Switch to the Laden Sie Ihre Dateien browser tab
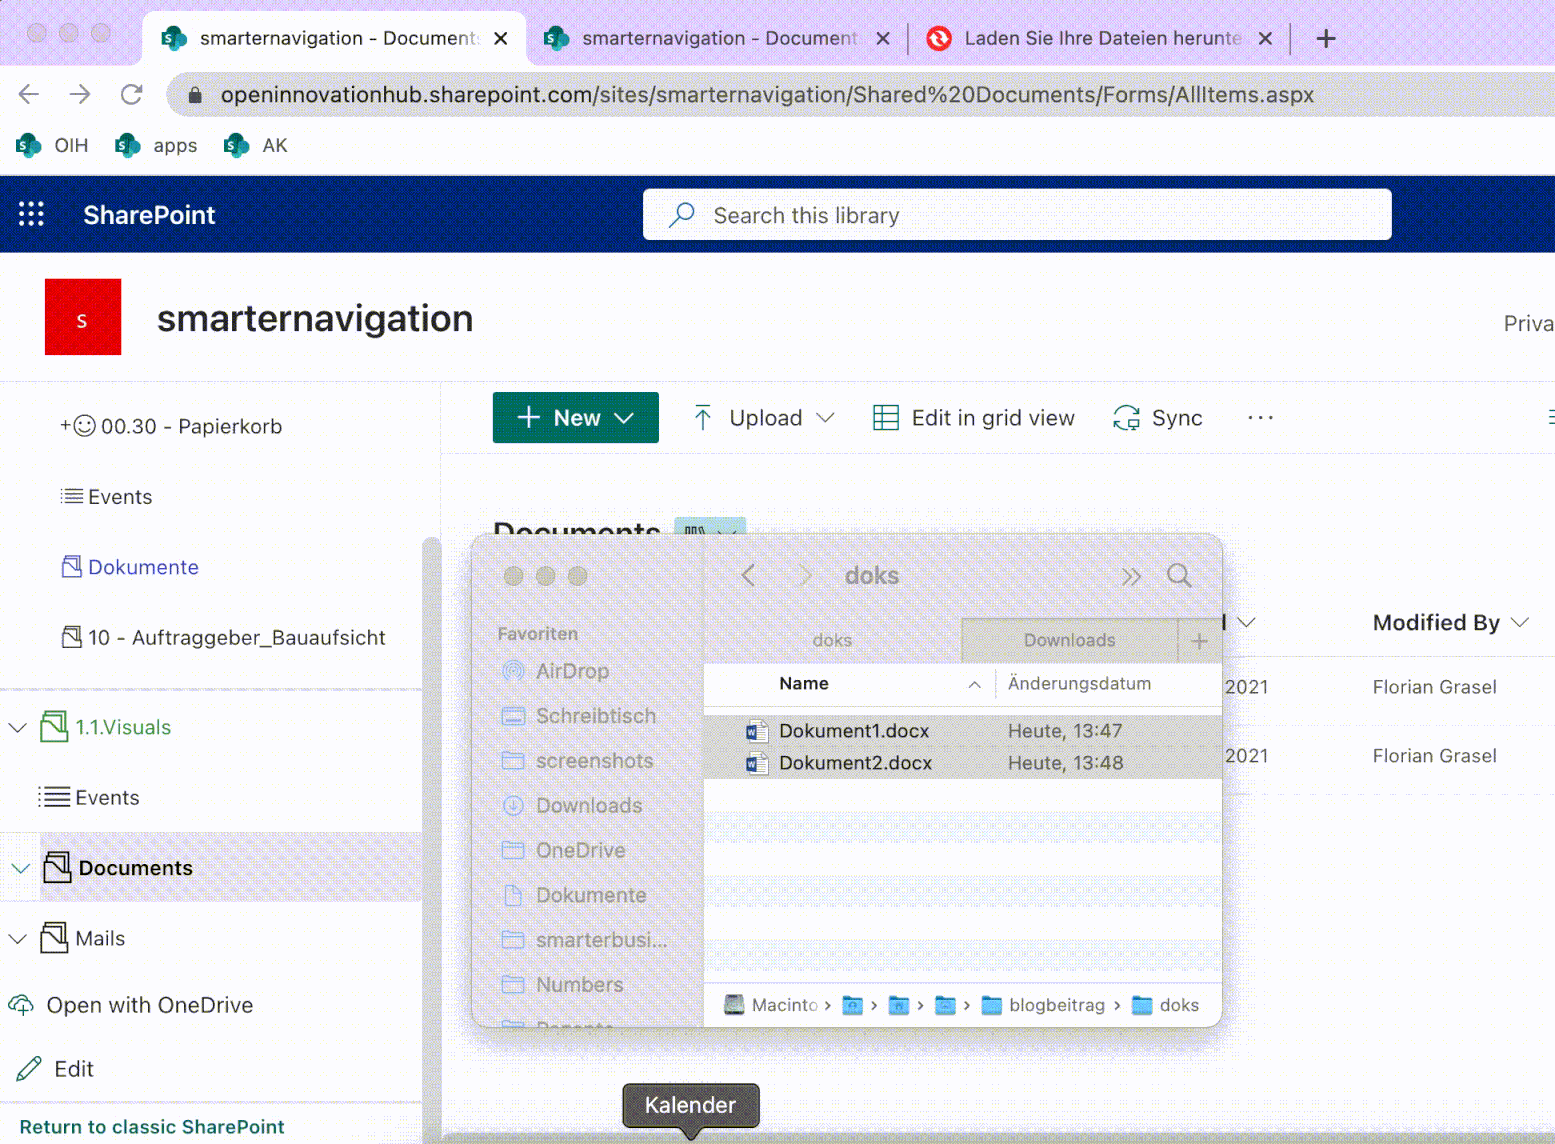The image size is (1555, 1144). click(1100, 38)
